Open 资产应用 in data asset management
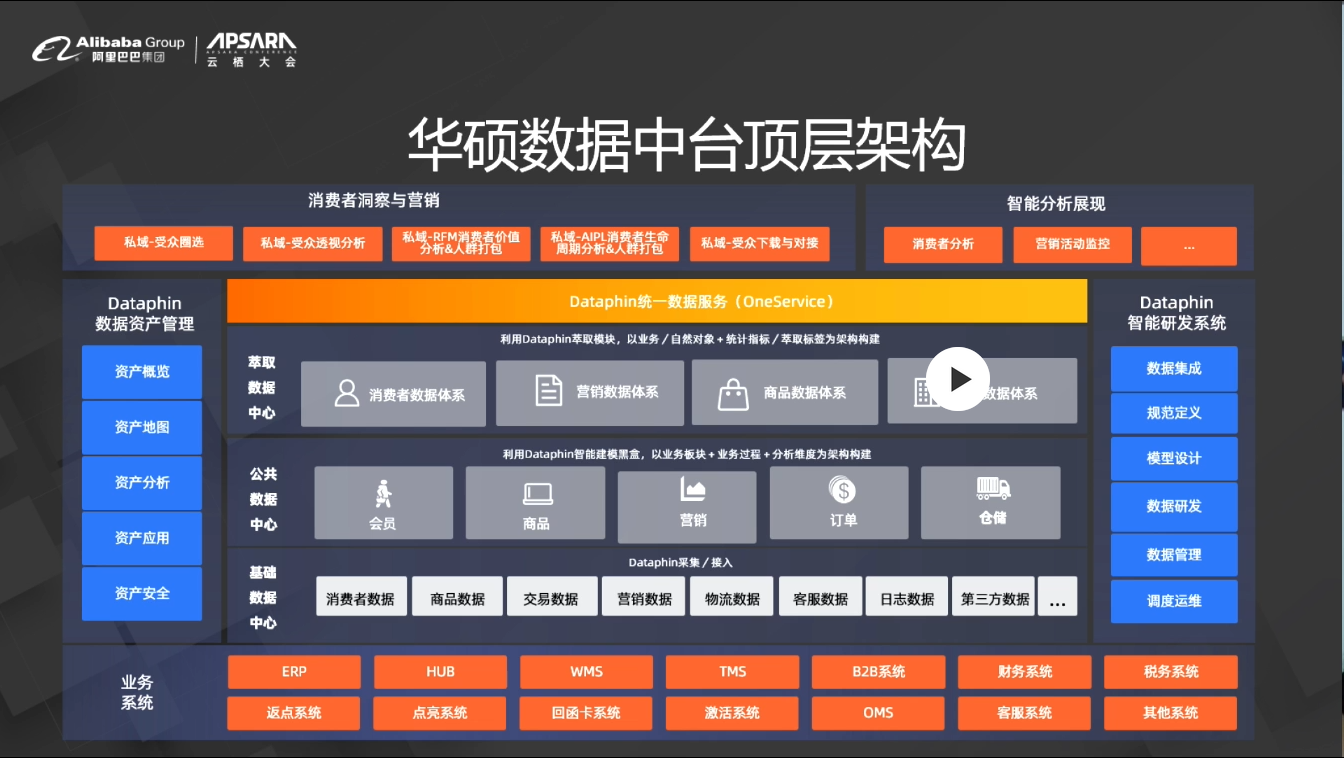 pos(142,538)
